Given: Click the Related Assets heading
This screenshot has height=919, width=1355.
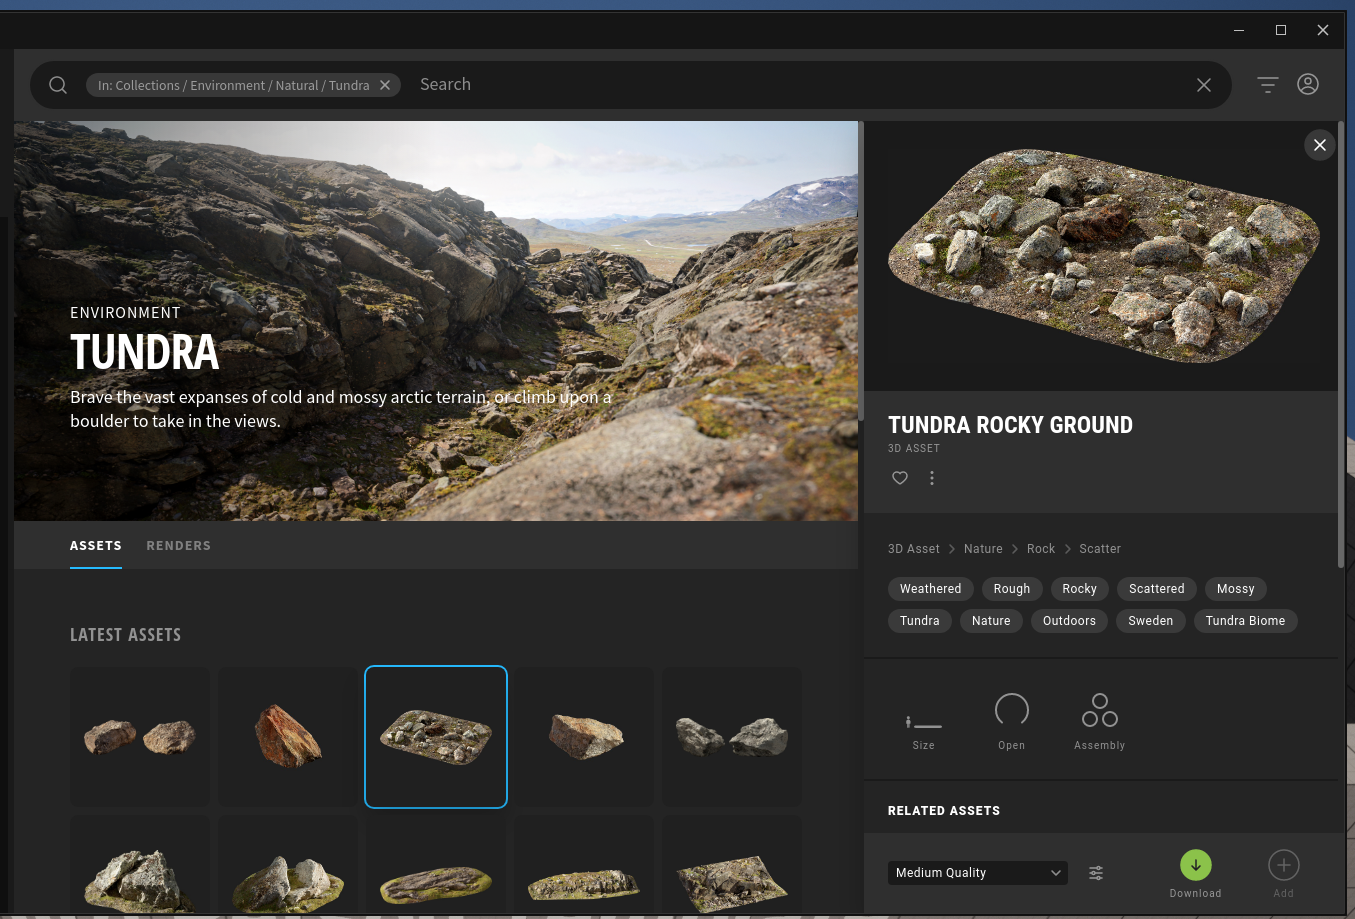Looking at the screenshot, I should pyautogui.click(x=944, y=811).
